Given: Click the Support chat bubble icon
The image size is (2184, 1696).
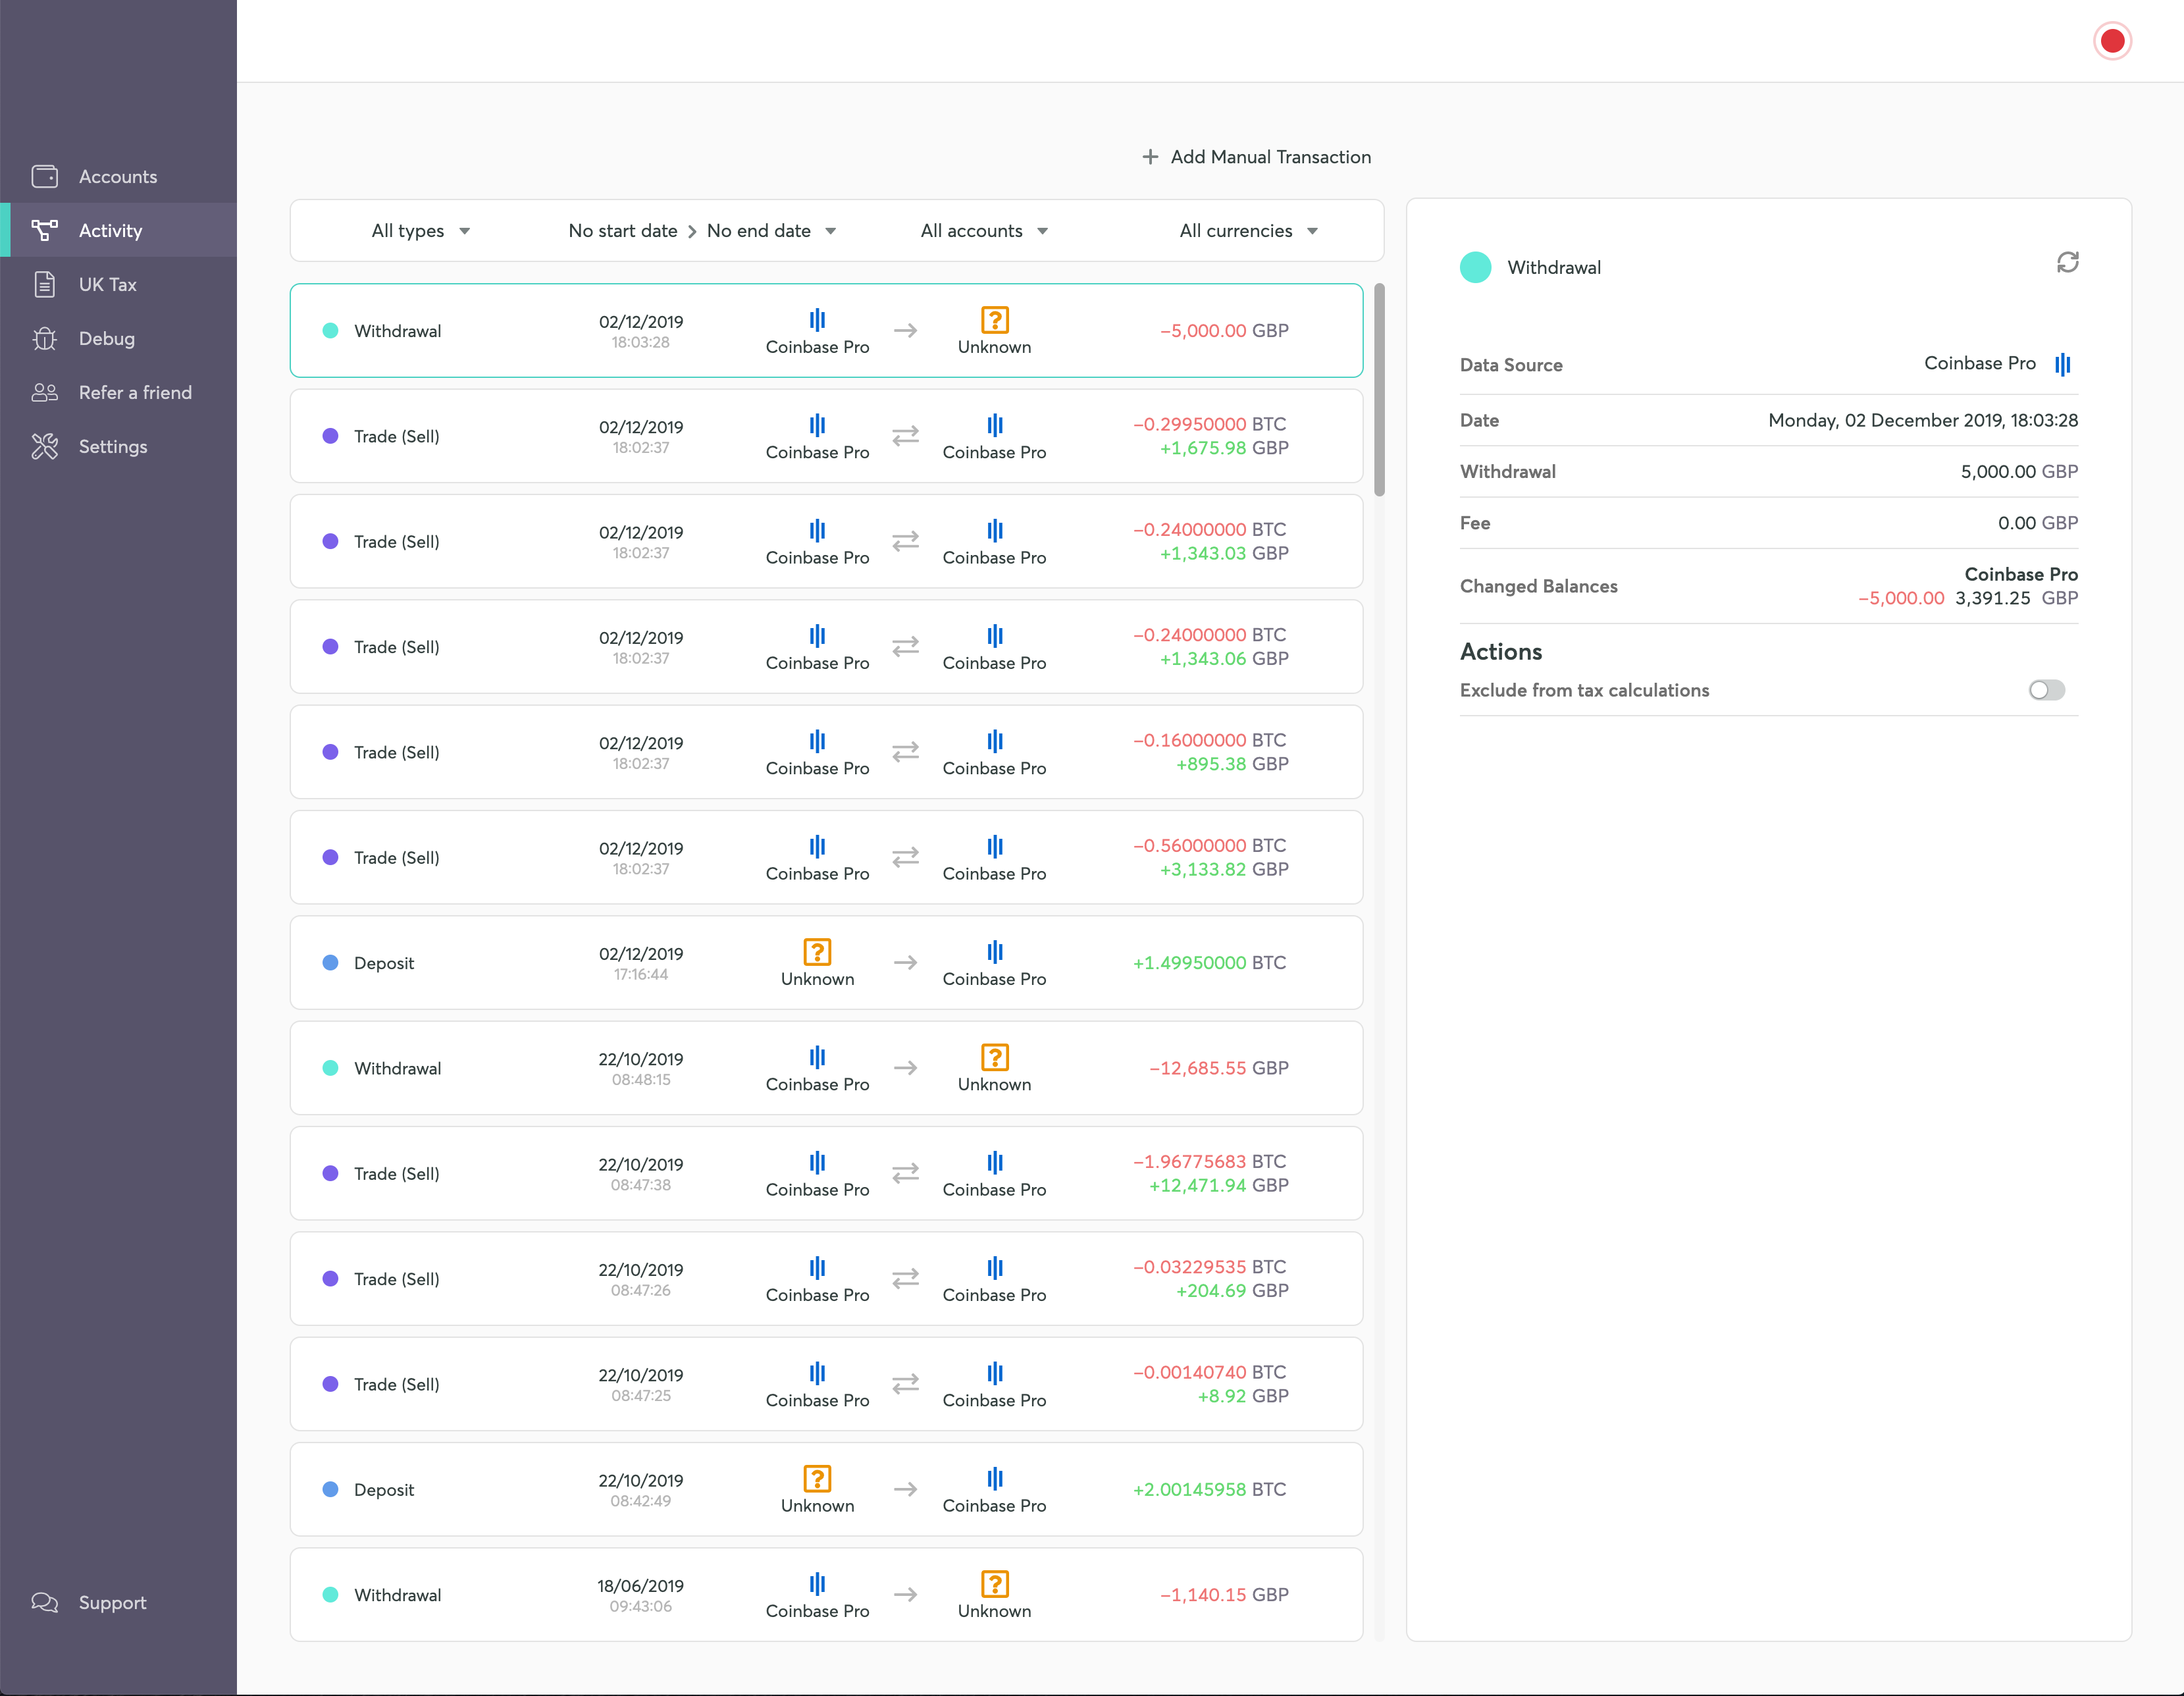Looking at the screenshot, I should (x=45, y=1602).
